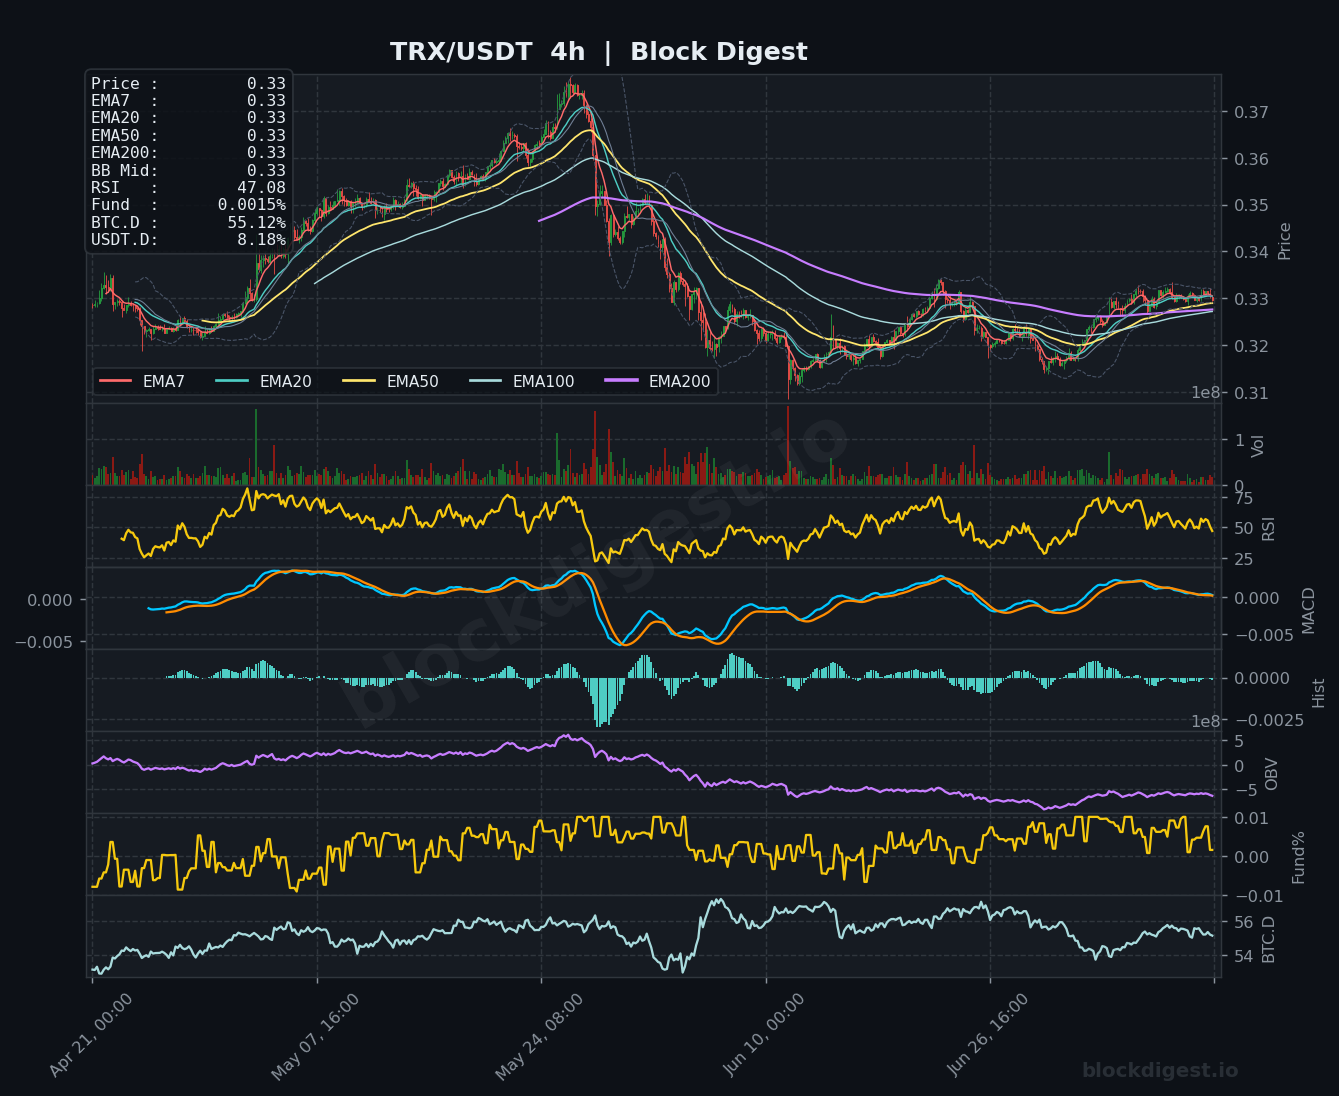1339x1096 pixels.
Task: Click the EMA100 label in the legend
Action: point(543,381)
